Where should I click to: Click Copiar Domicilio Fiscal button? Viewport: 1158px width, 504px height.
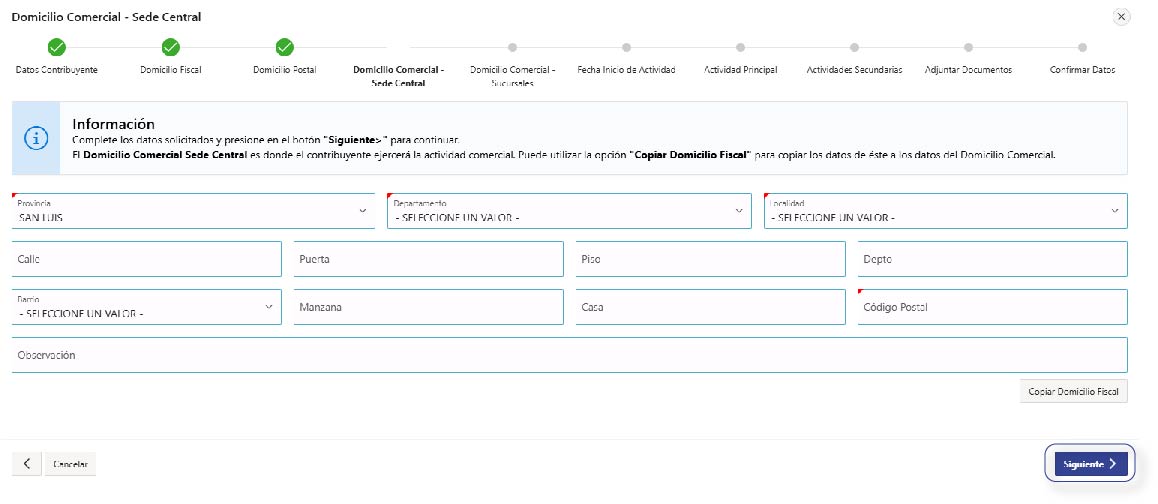(1071, 391)
